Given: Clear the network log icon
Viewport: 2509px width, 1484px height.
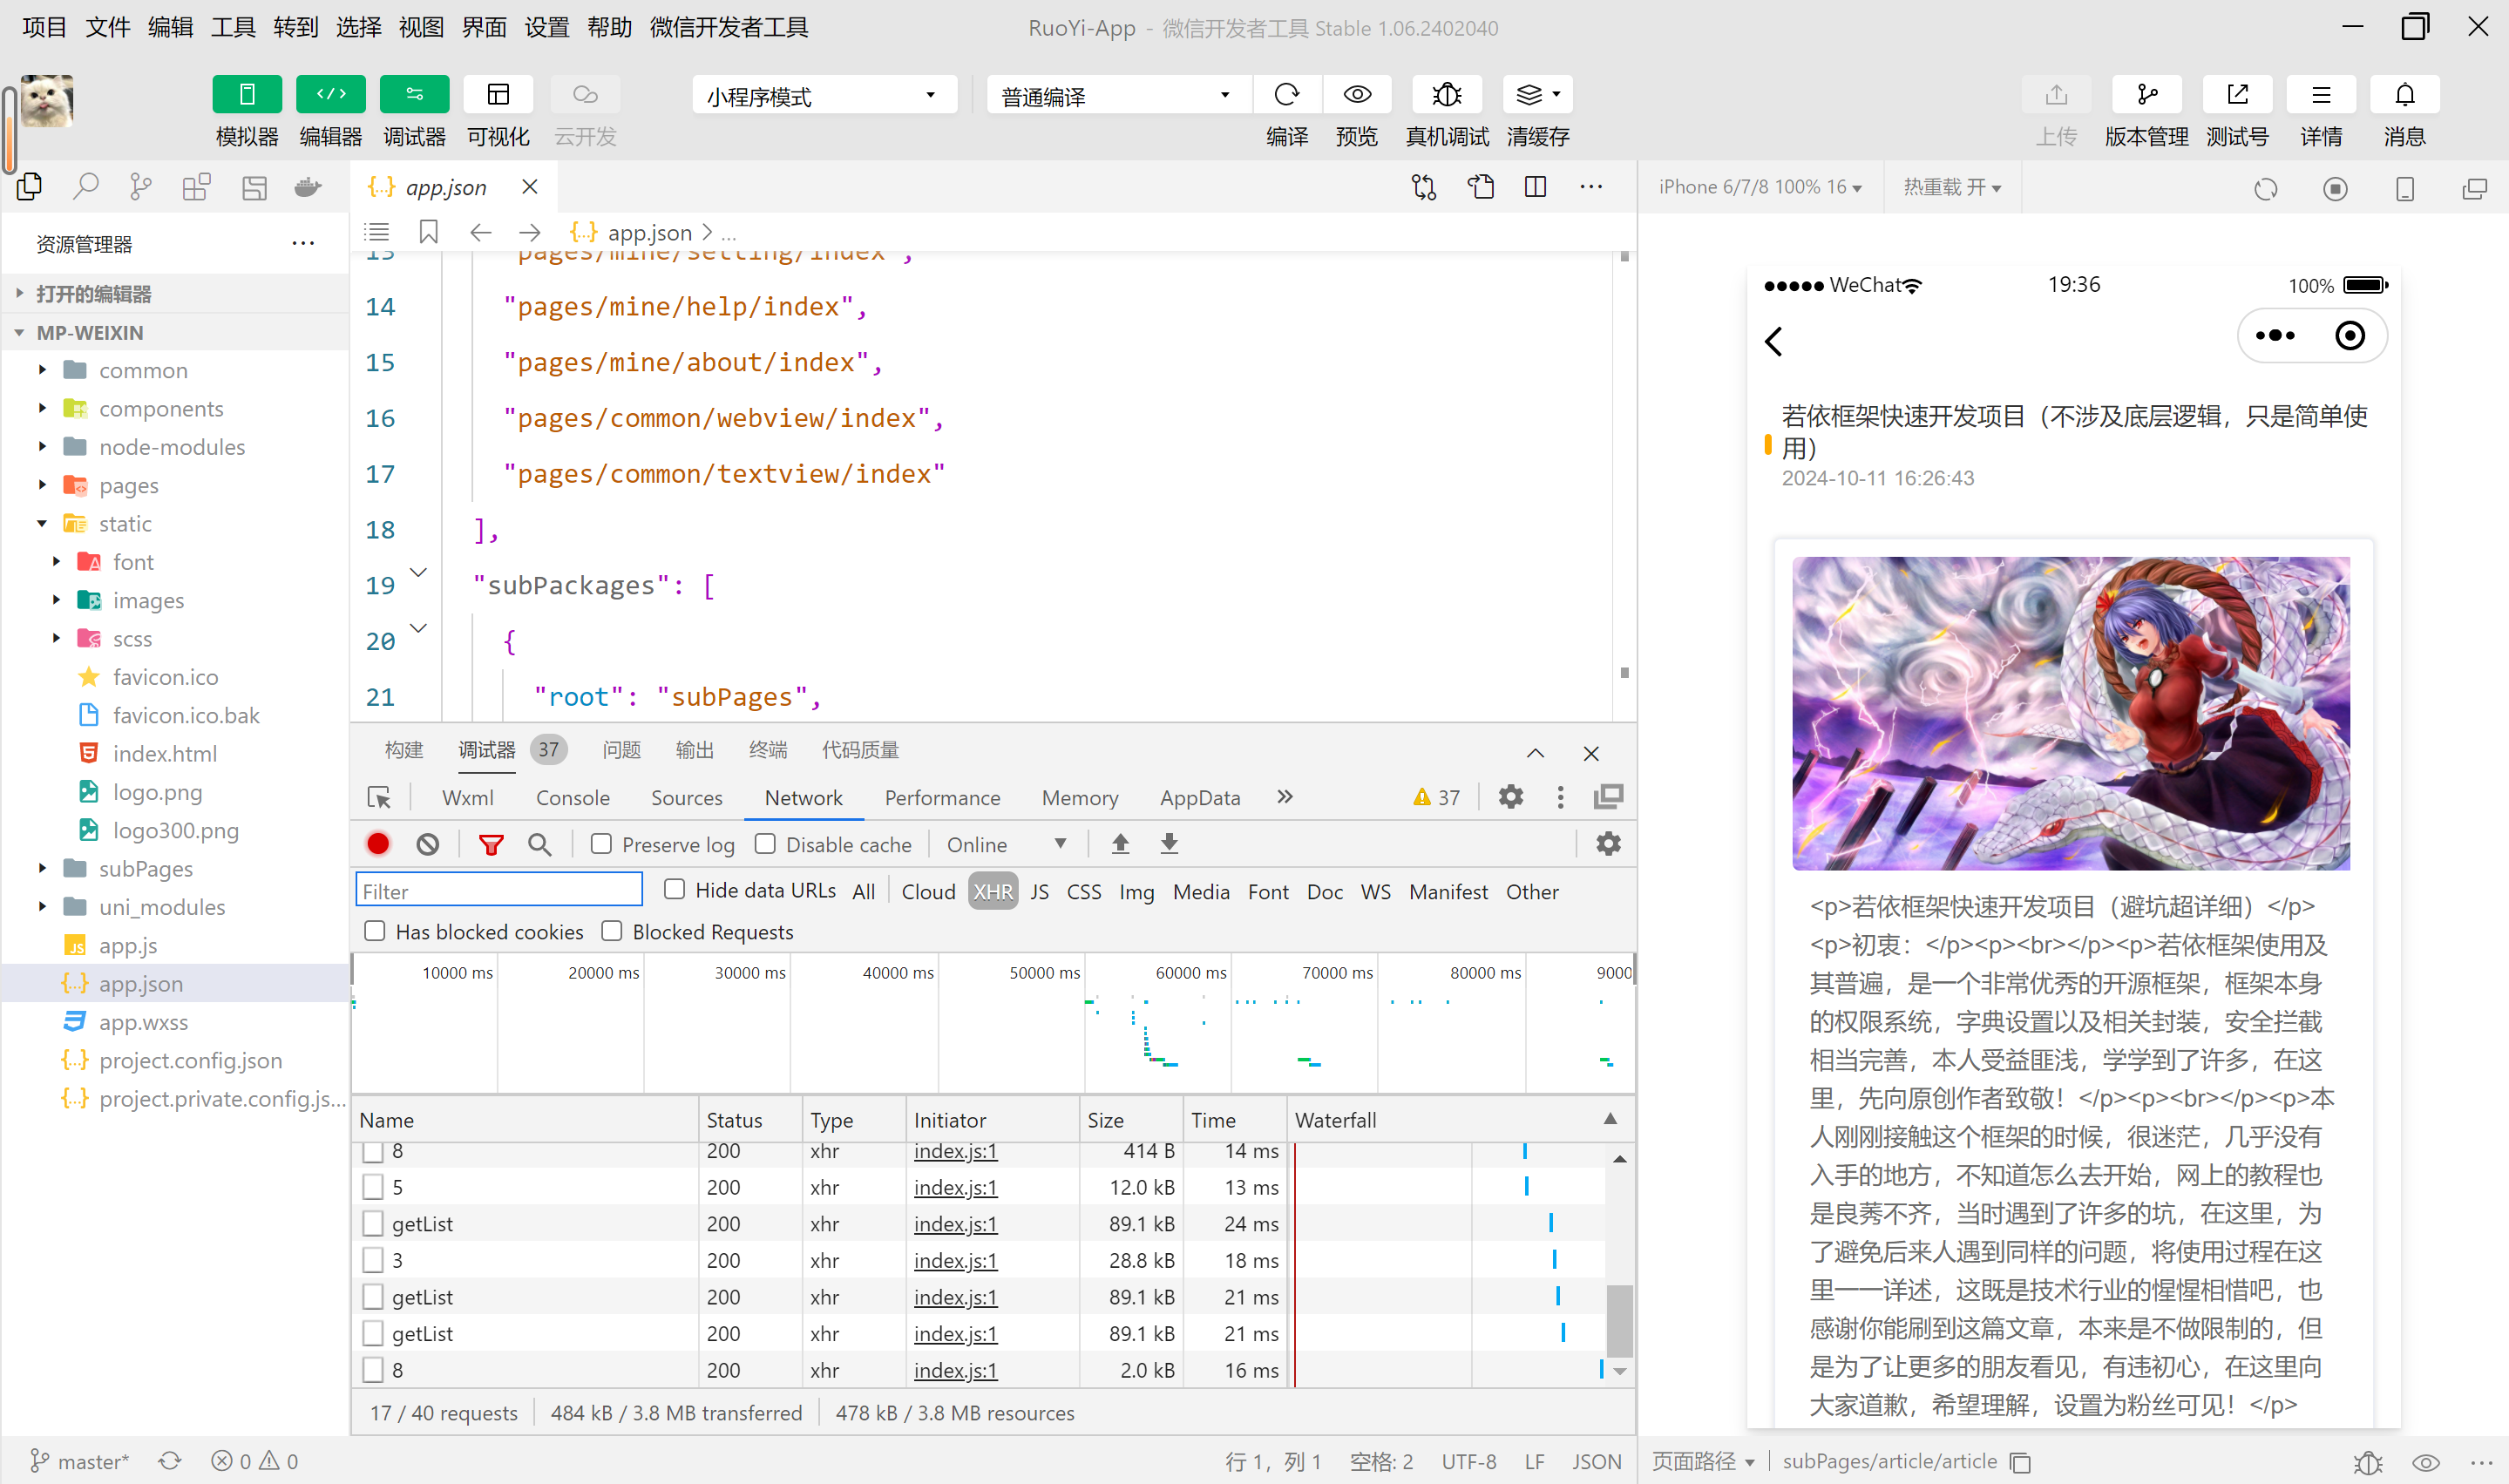Looking at the screenshot, I should coord(428,844).
